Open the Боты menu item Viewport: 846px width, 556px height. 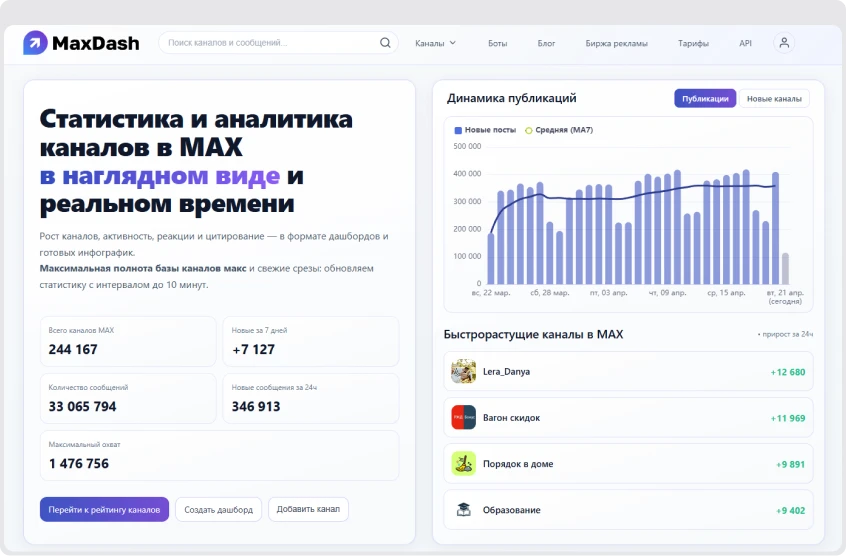(x=497, y=43)
